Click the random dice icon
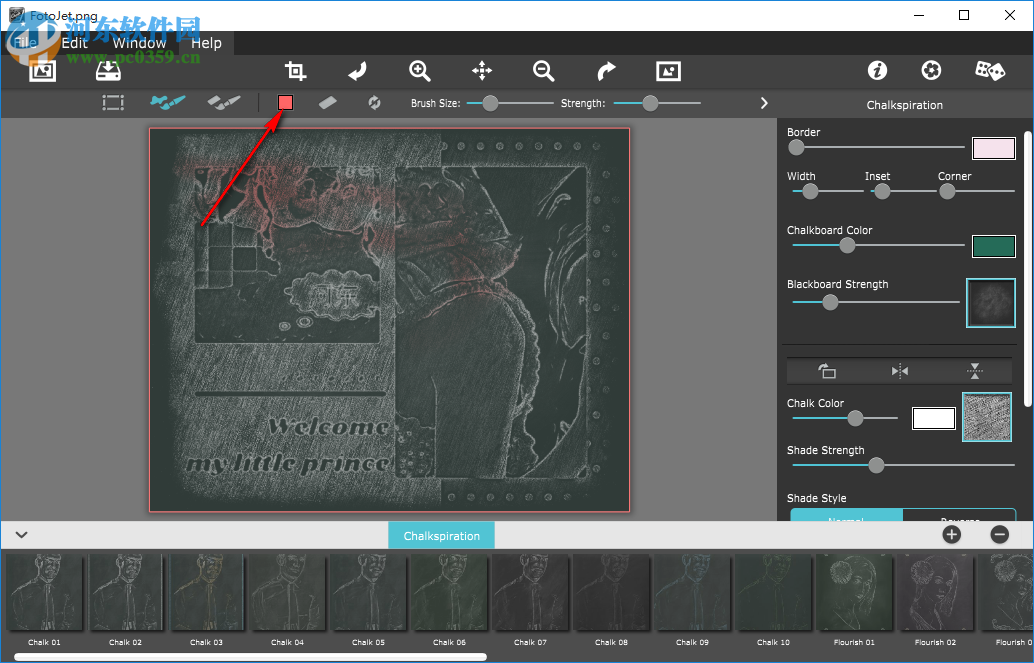This screenshot has height=663, width=1034. [989, 71]
